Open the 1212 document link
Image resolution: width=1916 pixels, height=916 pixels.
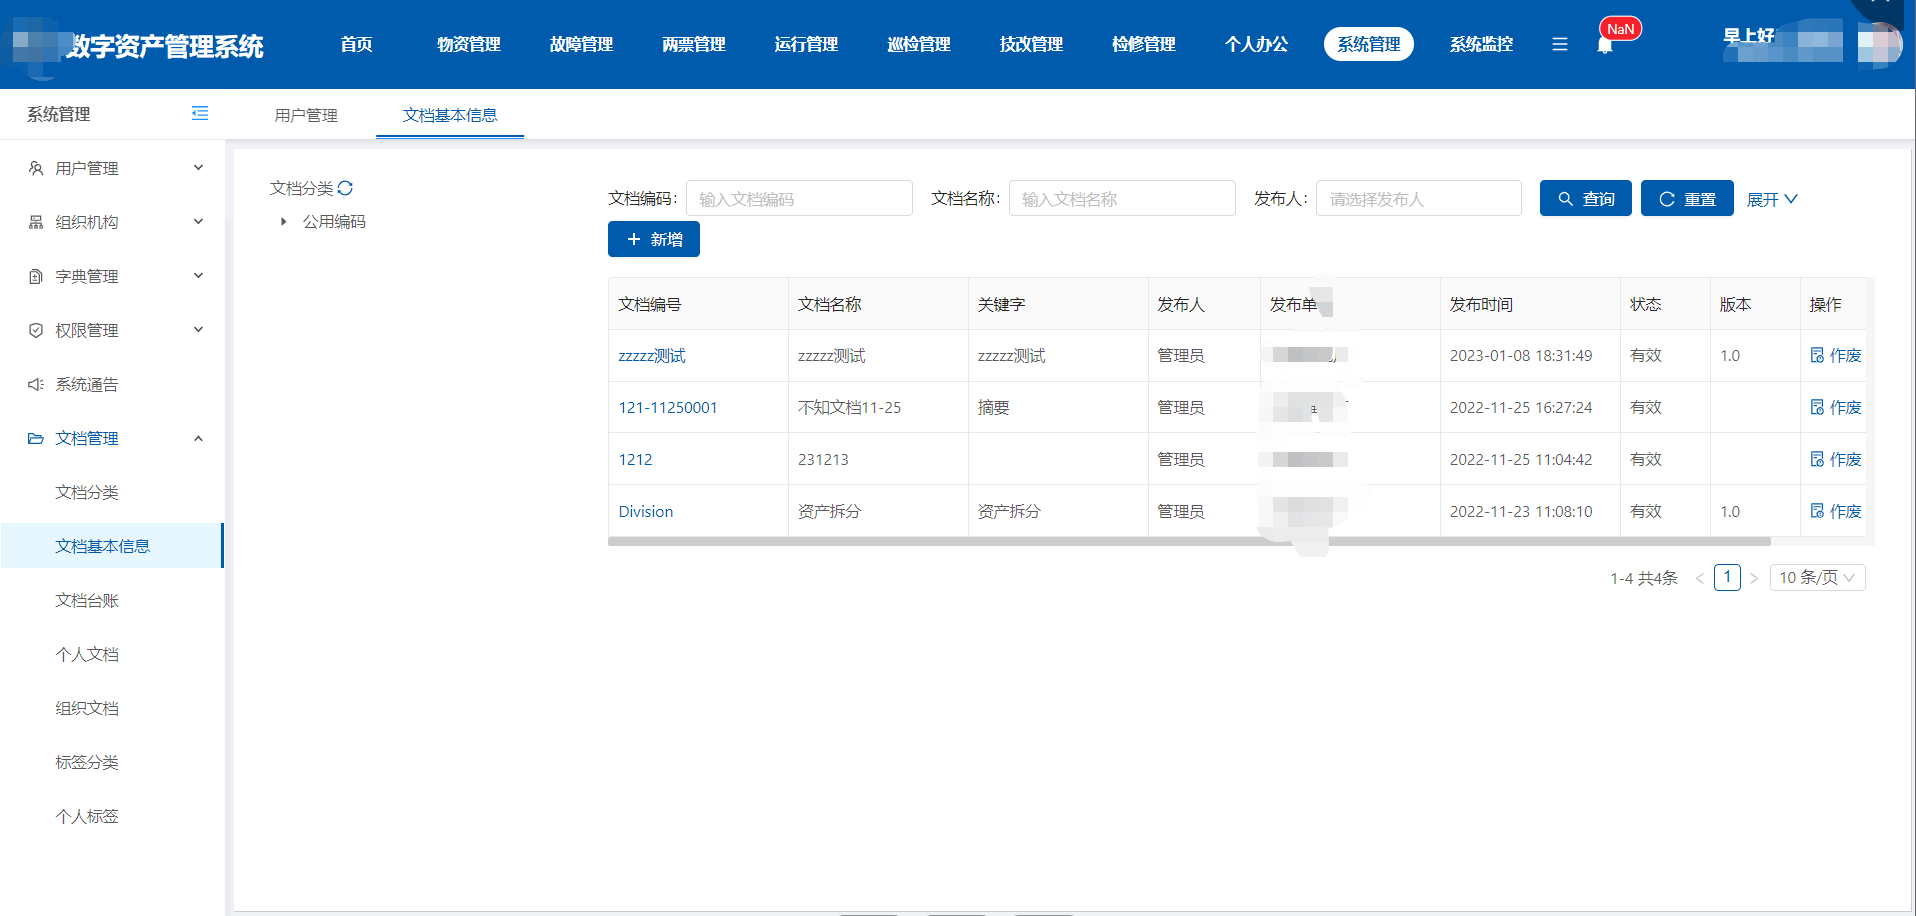(635, 459)
